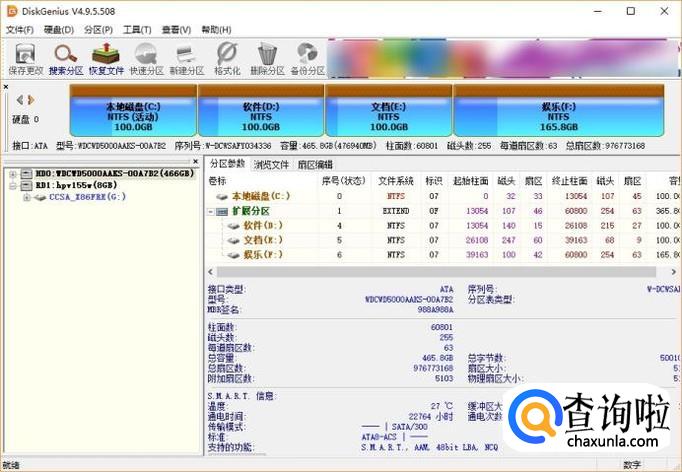Click the EXTEND file system cell
Image resolution: width=682 pixels, height=472 pixels.
(396, 211)
